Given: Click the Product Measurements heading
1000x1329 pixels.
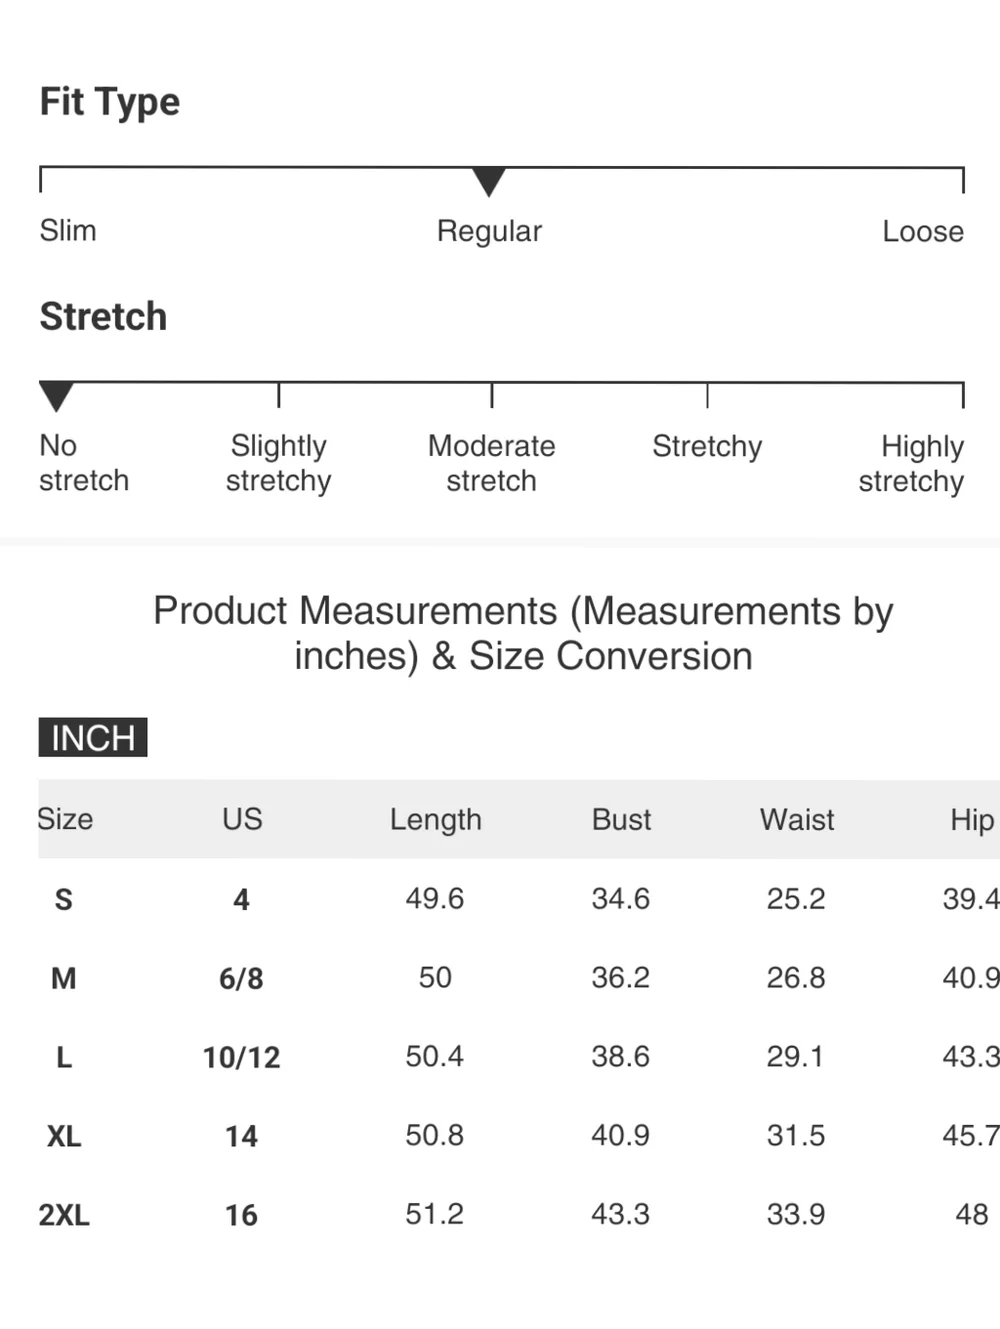Looking at the screenshot, I should 523,633.
